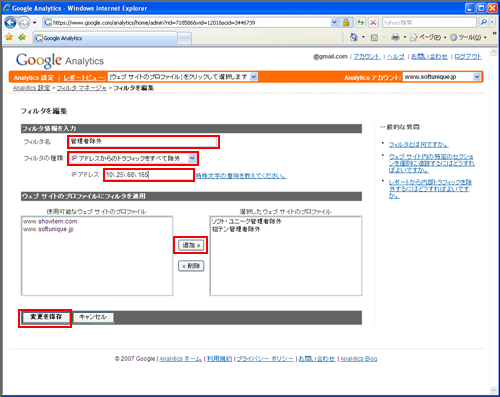This screenshot has height=397, width=500.
Task: Open the Tools menu in toolbar
Action: [x=468, y=37]
